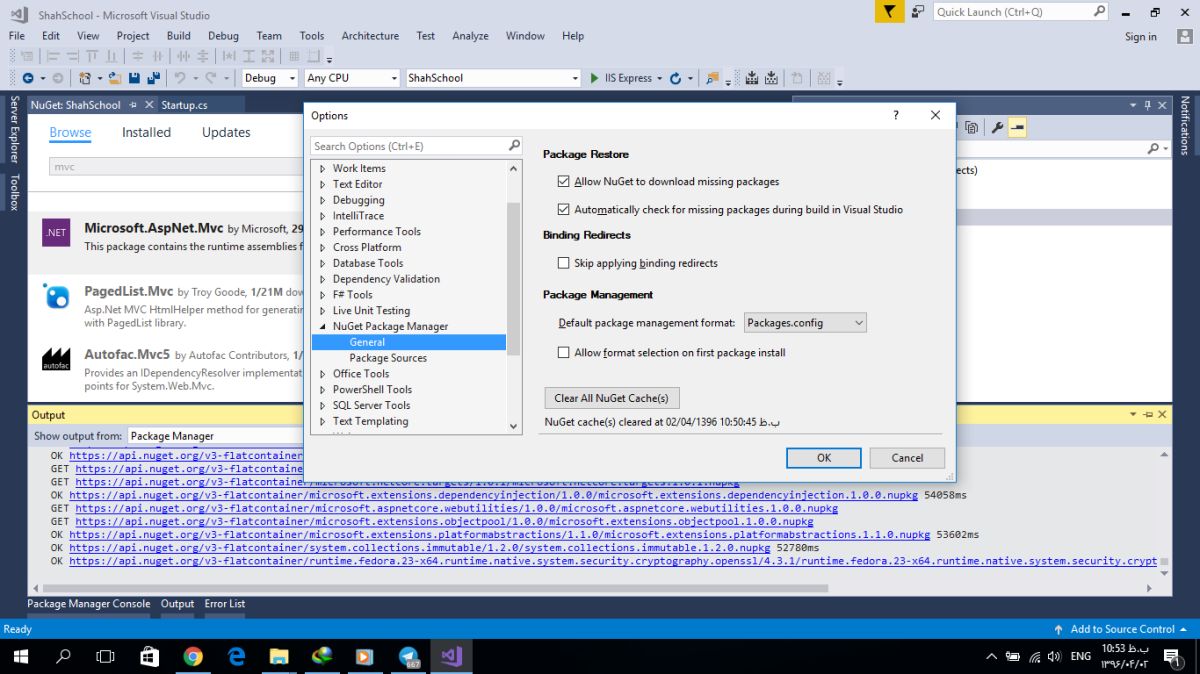Enable Skip applying binding redirects
This screenshot has height=674, width=1200.
point(564,263)
